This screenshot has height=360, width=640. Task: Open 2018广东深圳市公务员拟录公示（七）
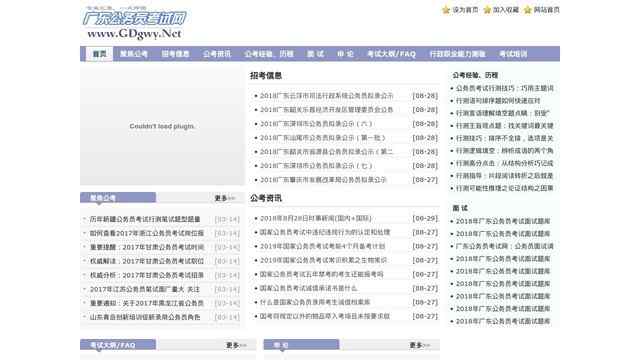(316, 166)
